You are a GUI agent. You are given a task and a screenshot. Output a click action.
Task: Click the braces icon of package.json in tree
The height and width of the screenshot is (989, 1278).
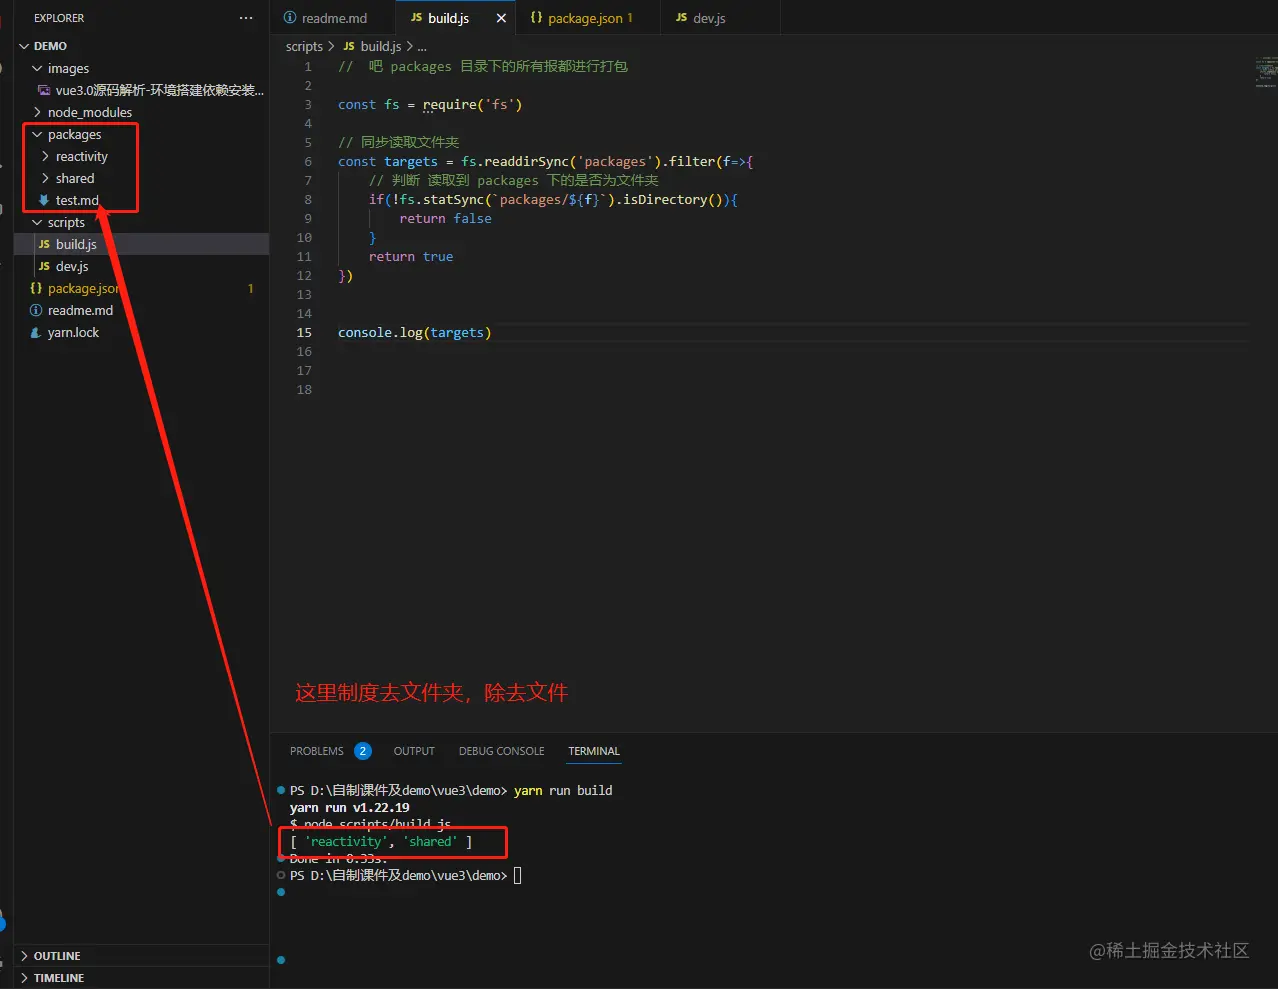pyautogui.click(x=36, y=288)
